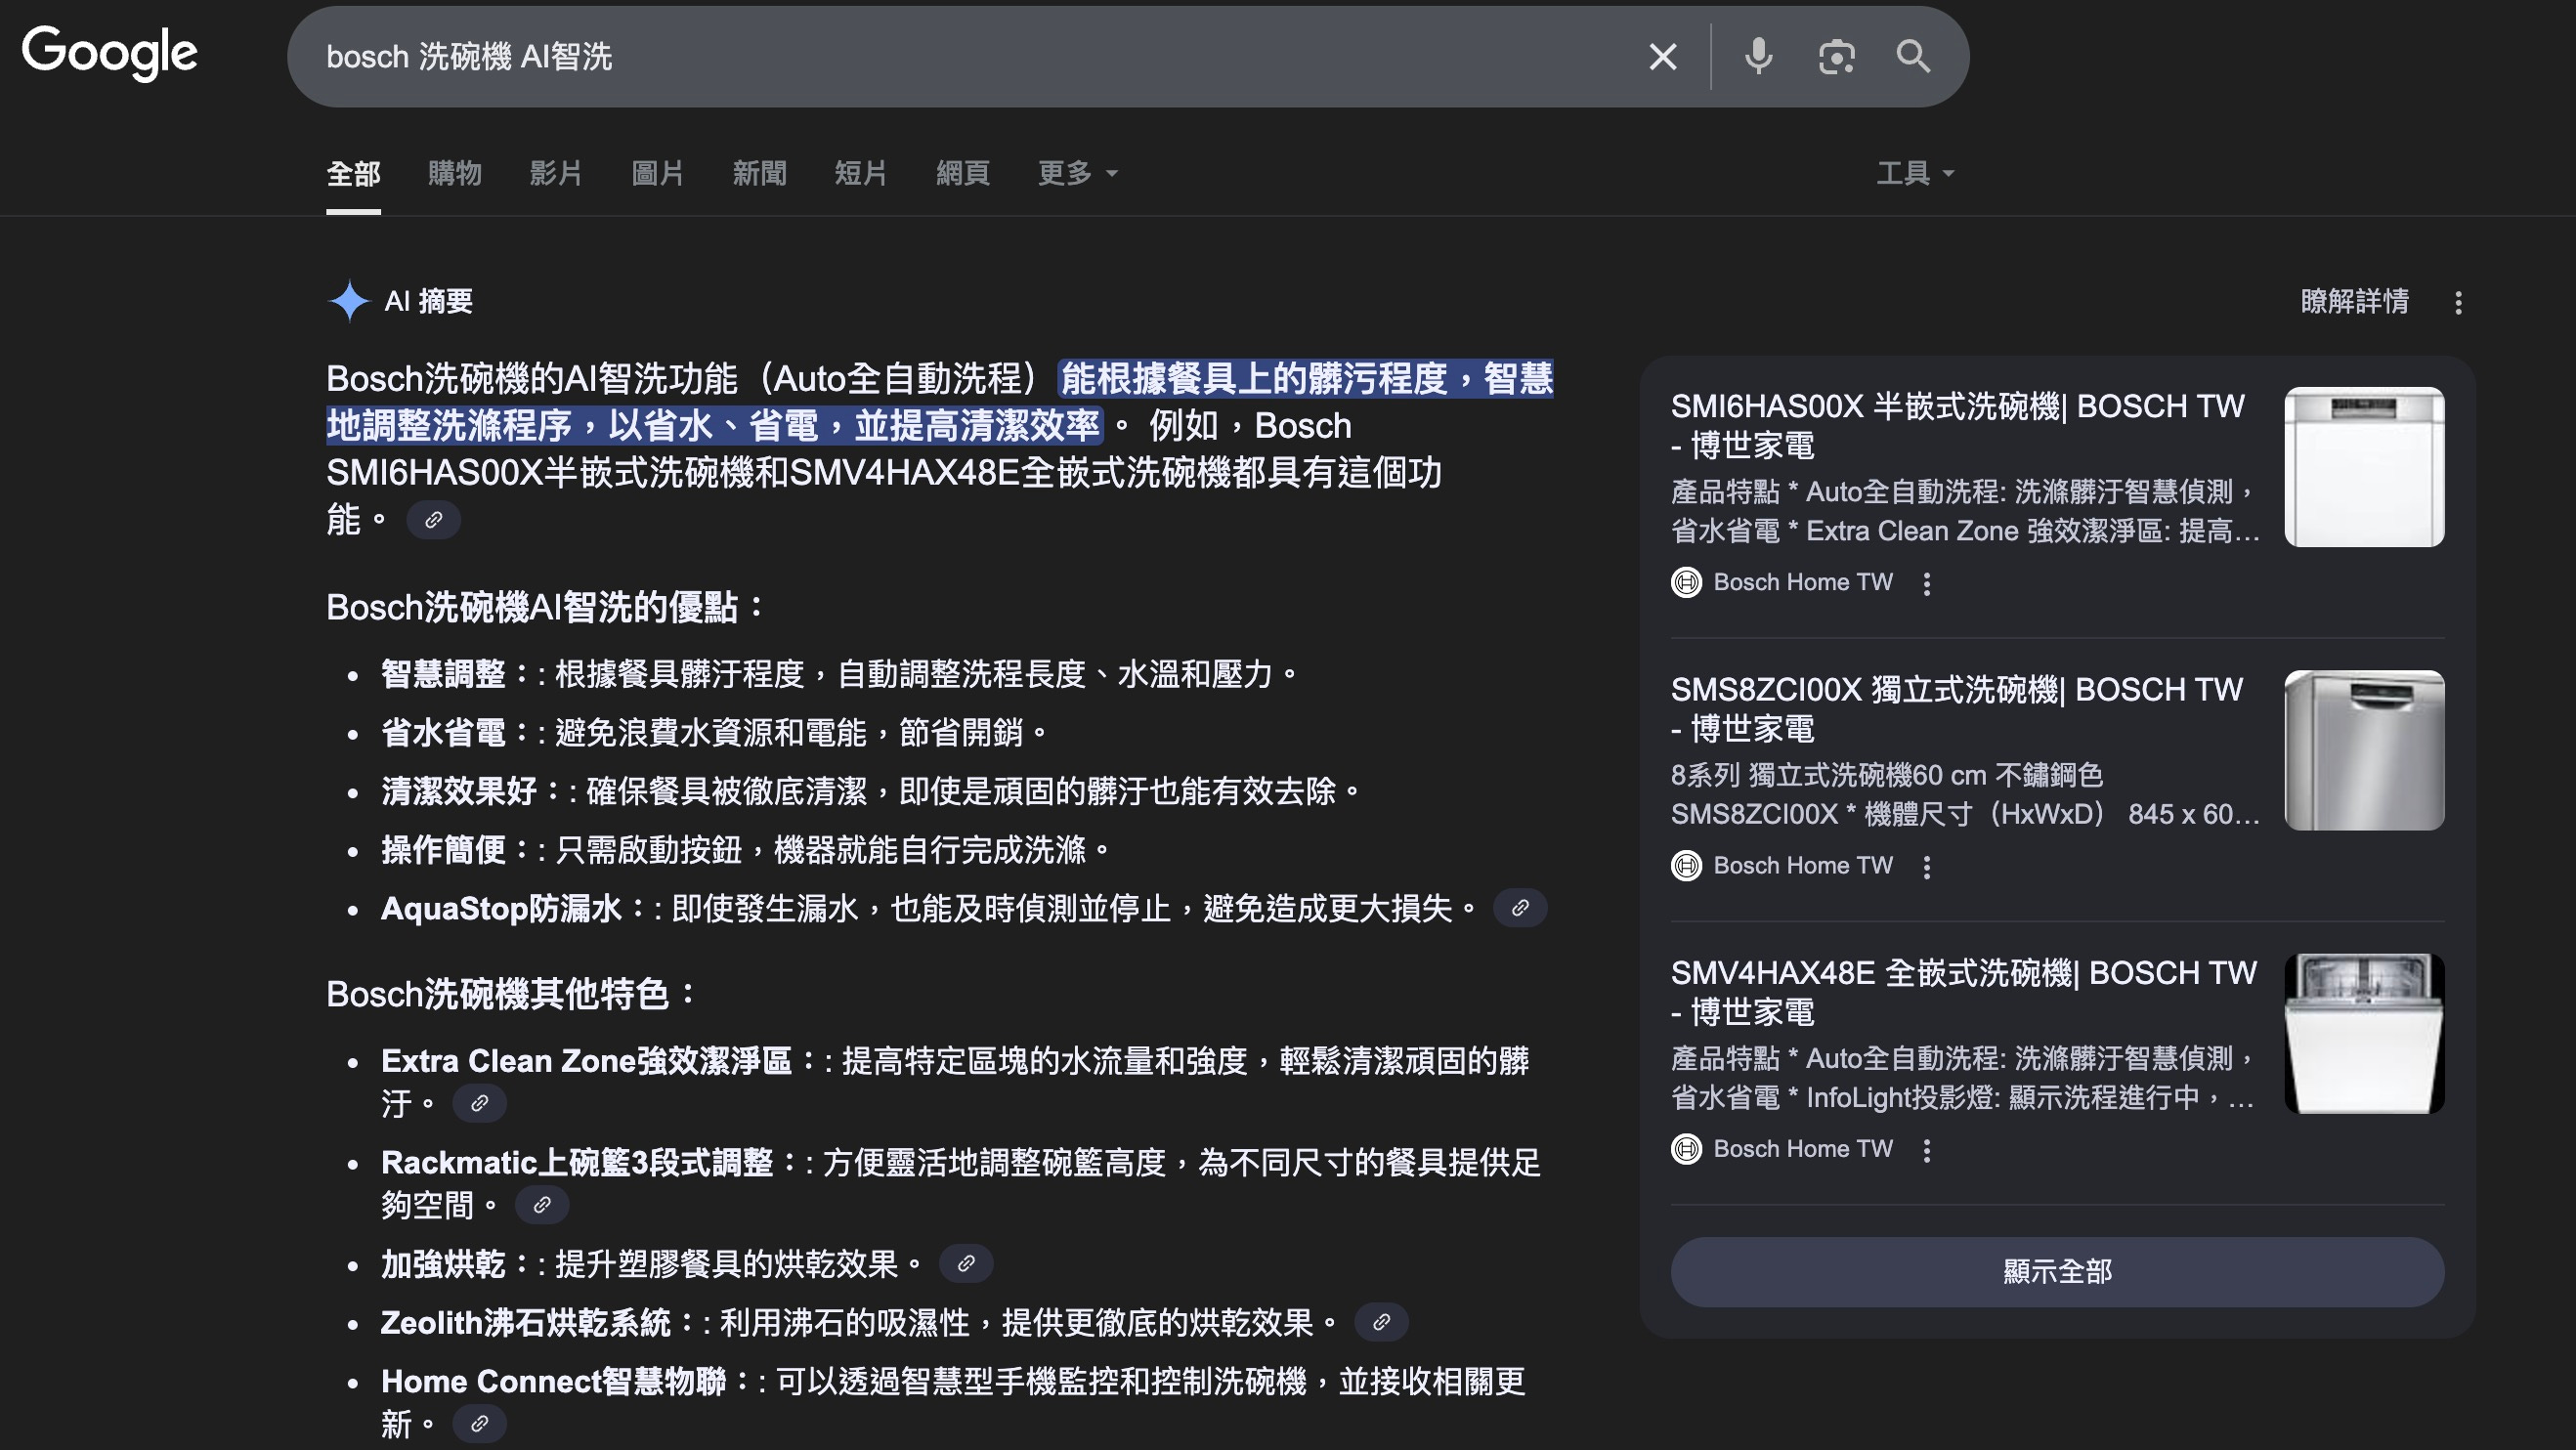Viewport: 2576px width, 1450px height.
Task: Click the SMV4HAX48E dishwasher thumbnail image
Action: [x=2363, y=1033]
